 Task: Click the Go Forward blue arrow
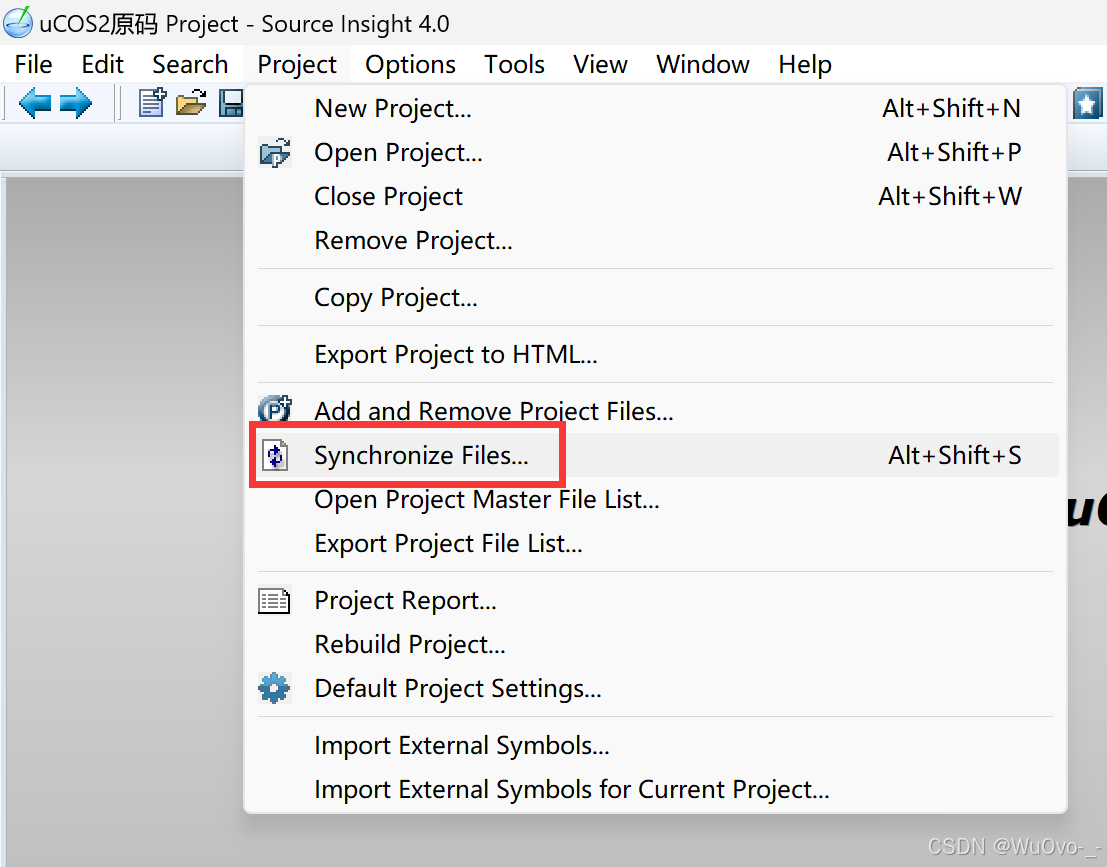pyautogui.click(x=76, y=104)
